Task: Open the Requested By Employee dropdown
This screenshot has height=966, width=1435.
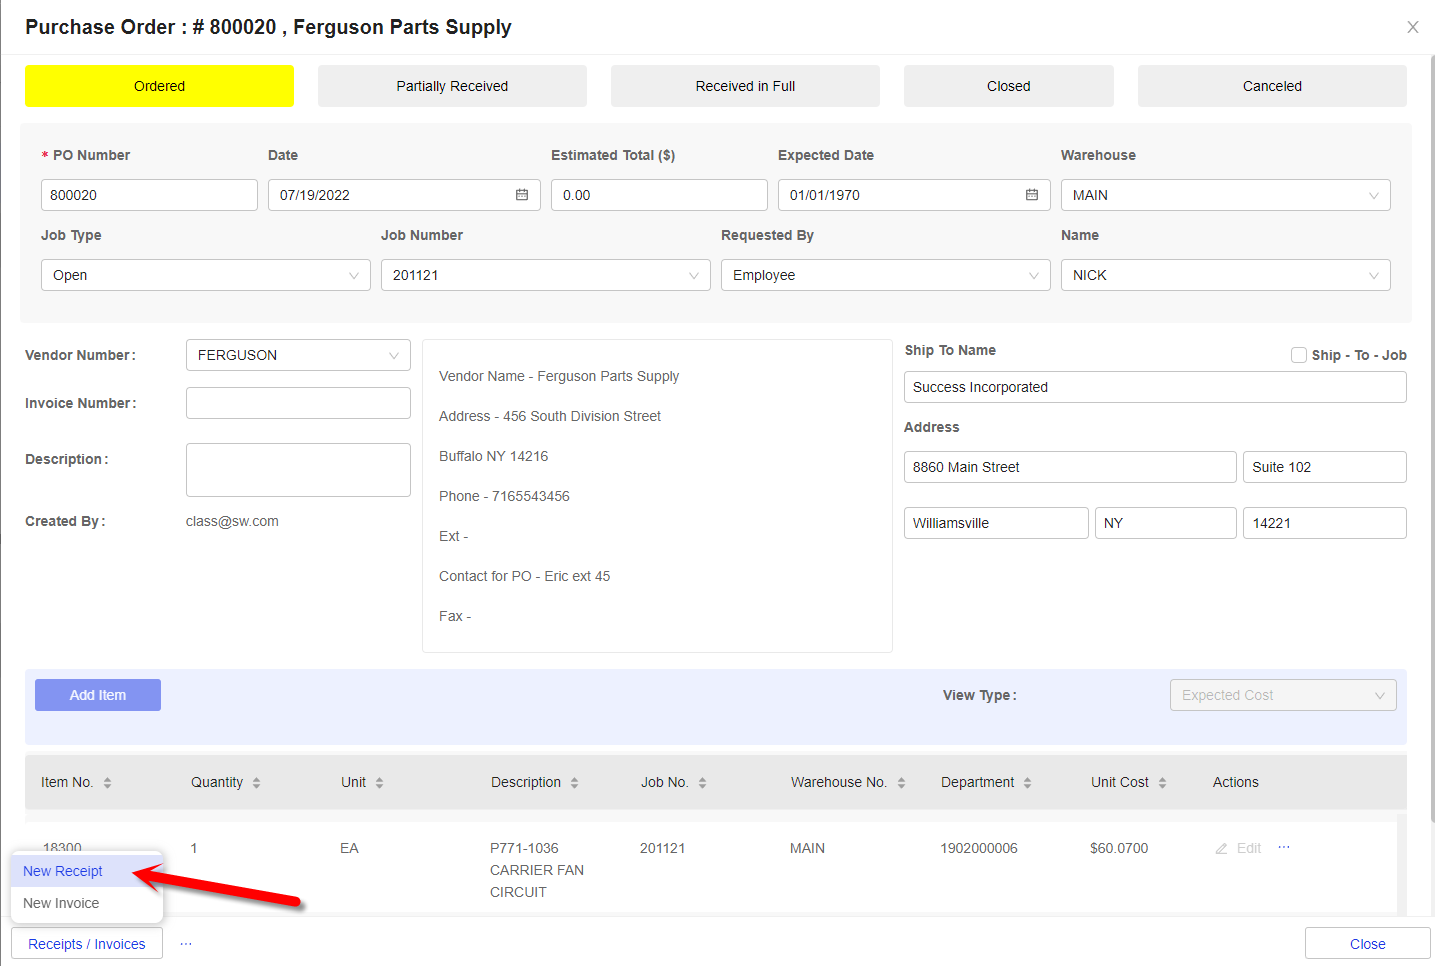Action: tap(886, 275)
